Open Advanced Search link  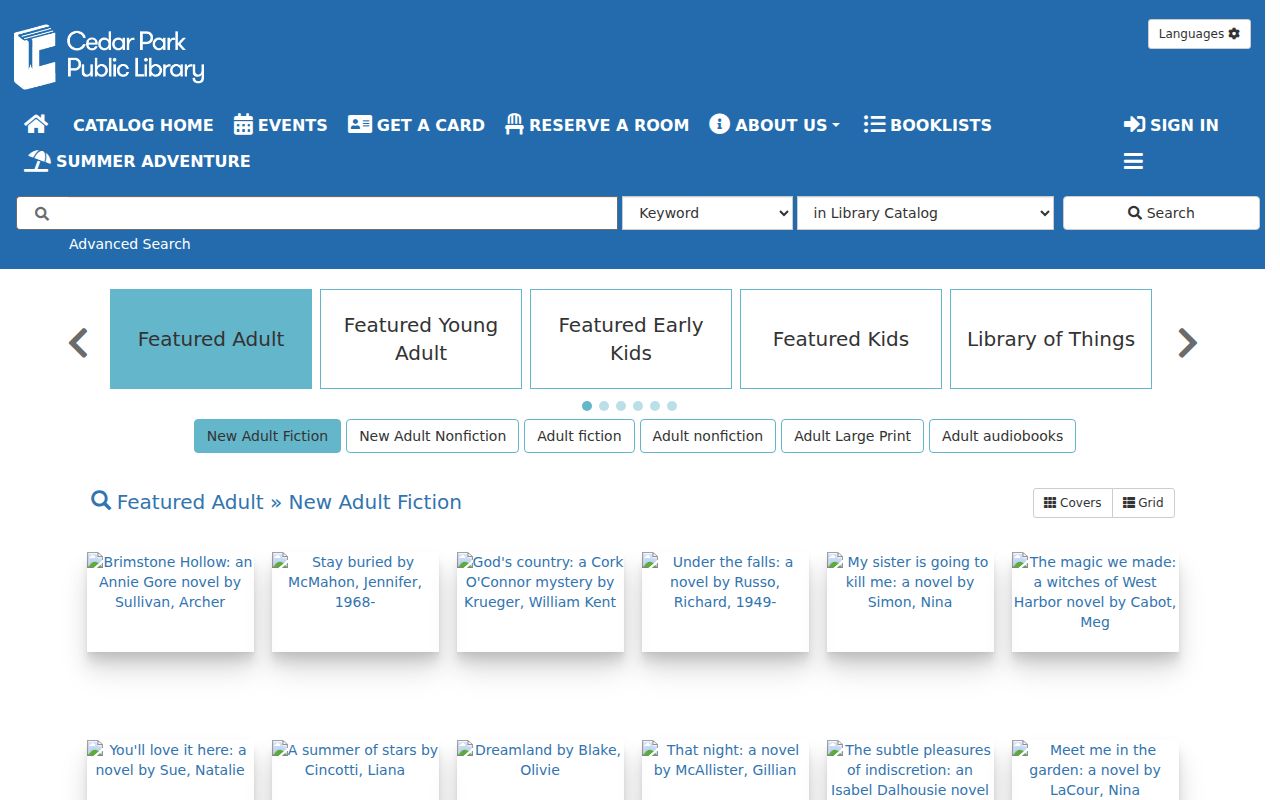click(129, 244)
